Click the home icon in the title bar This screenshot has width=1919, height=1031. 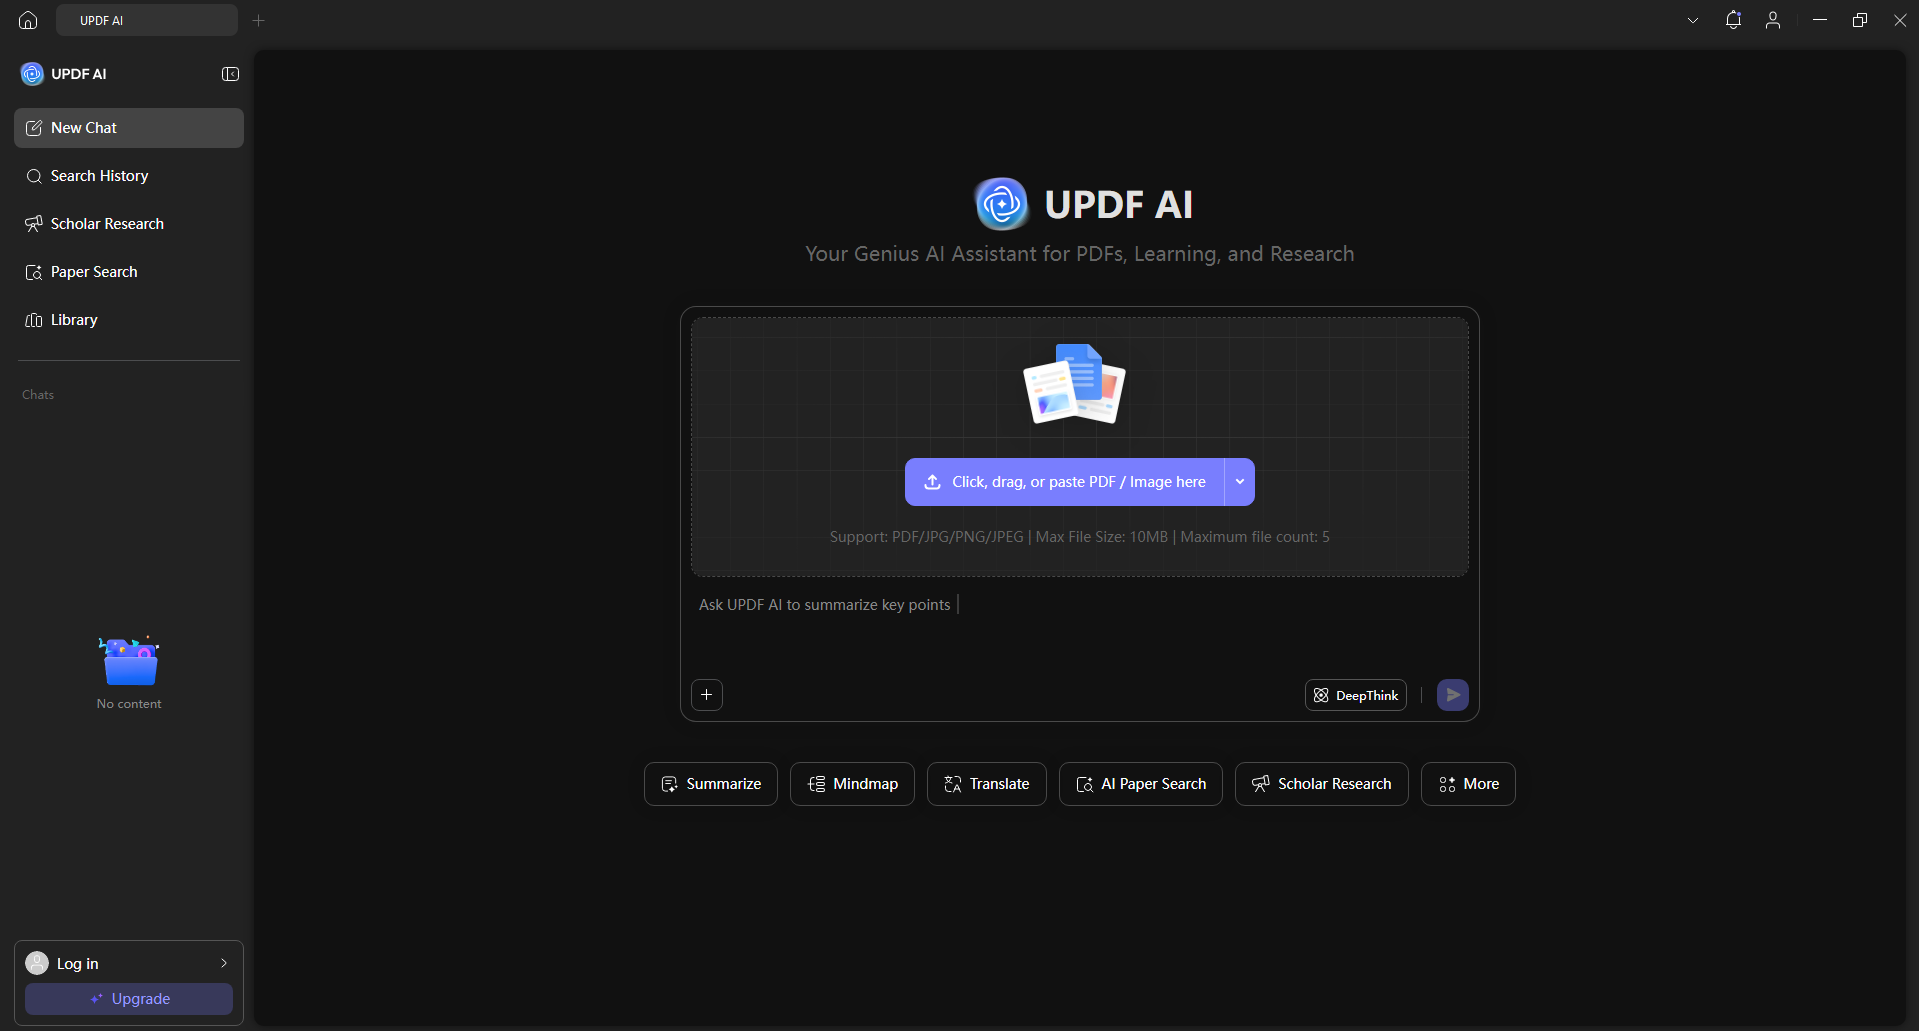click(28, 20)
